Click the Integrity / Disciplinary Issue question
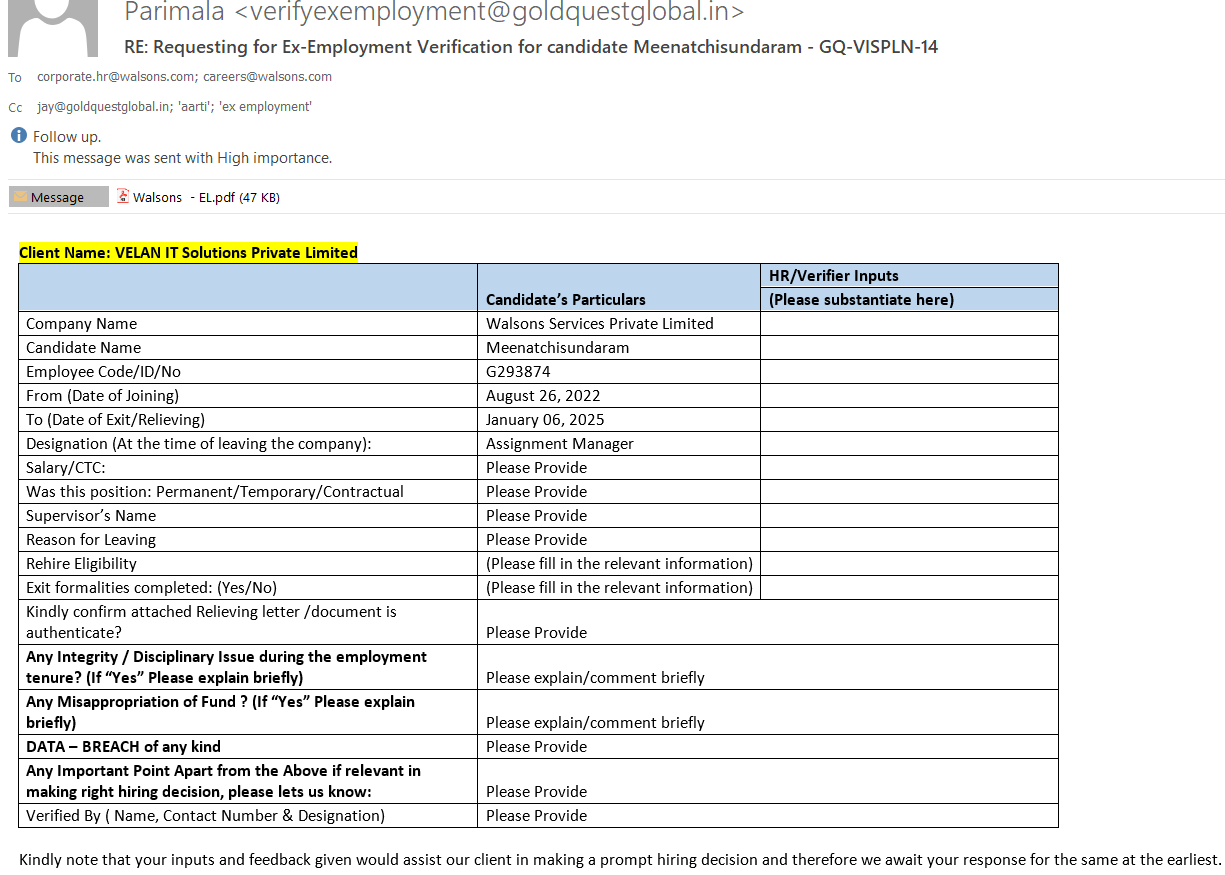The image size is (1225, 875). pos(226,666)
